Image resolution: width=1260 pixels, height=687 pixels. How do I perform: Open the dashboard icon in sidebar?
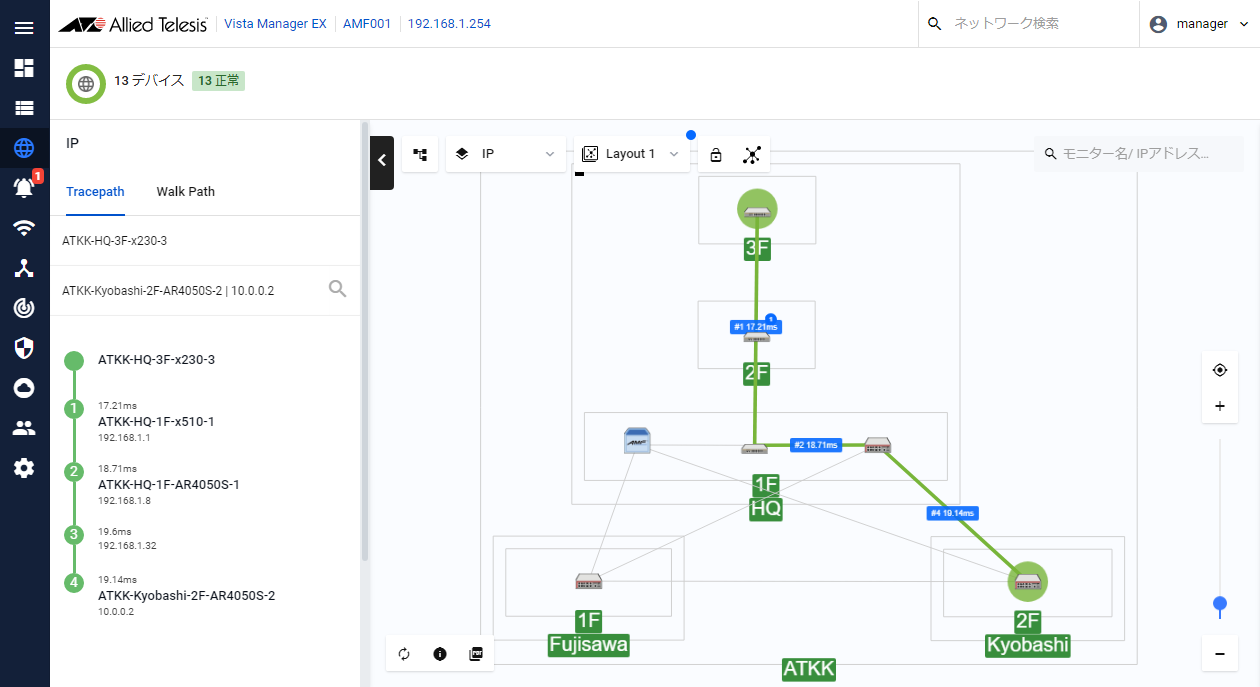click(24, 68)
